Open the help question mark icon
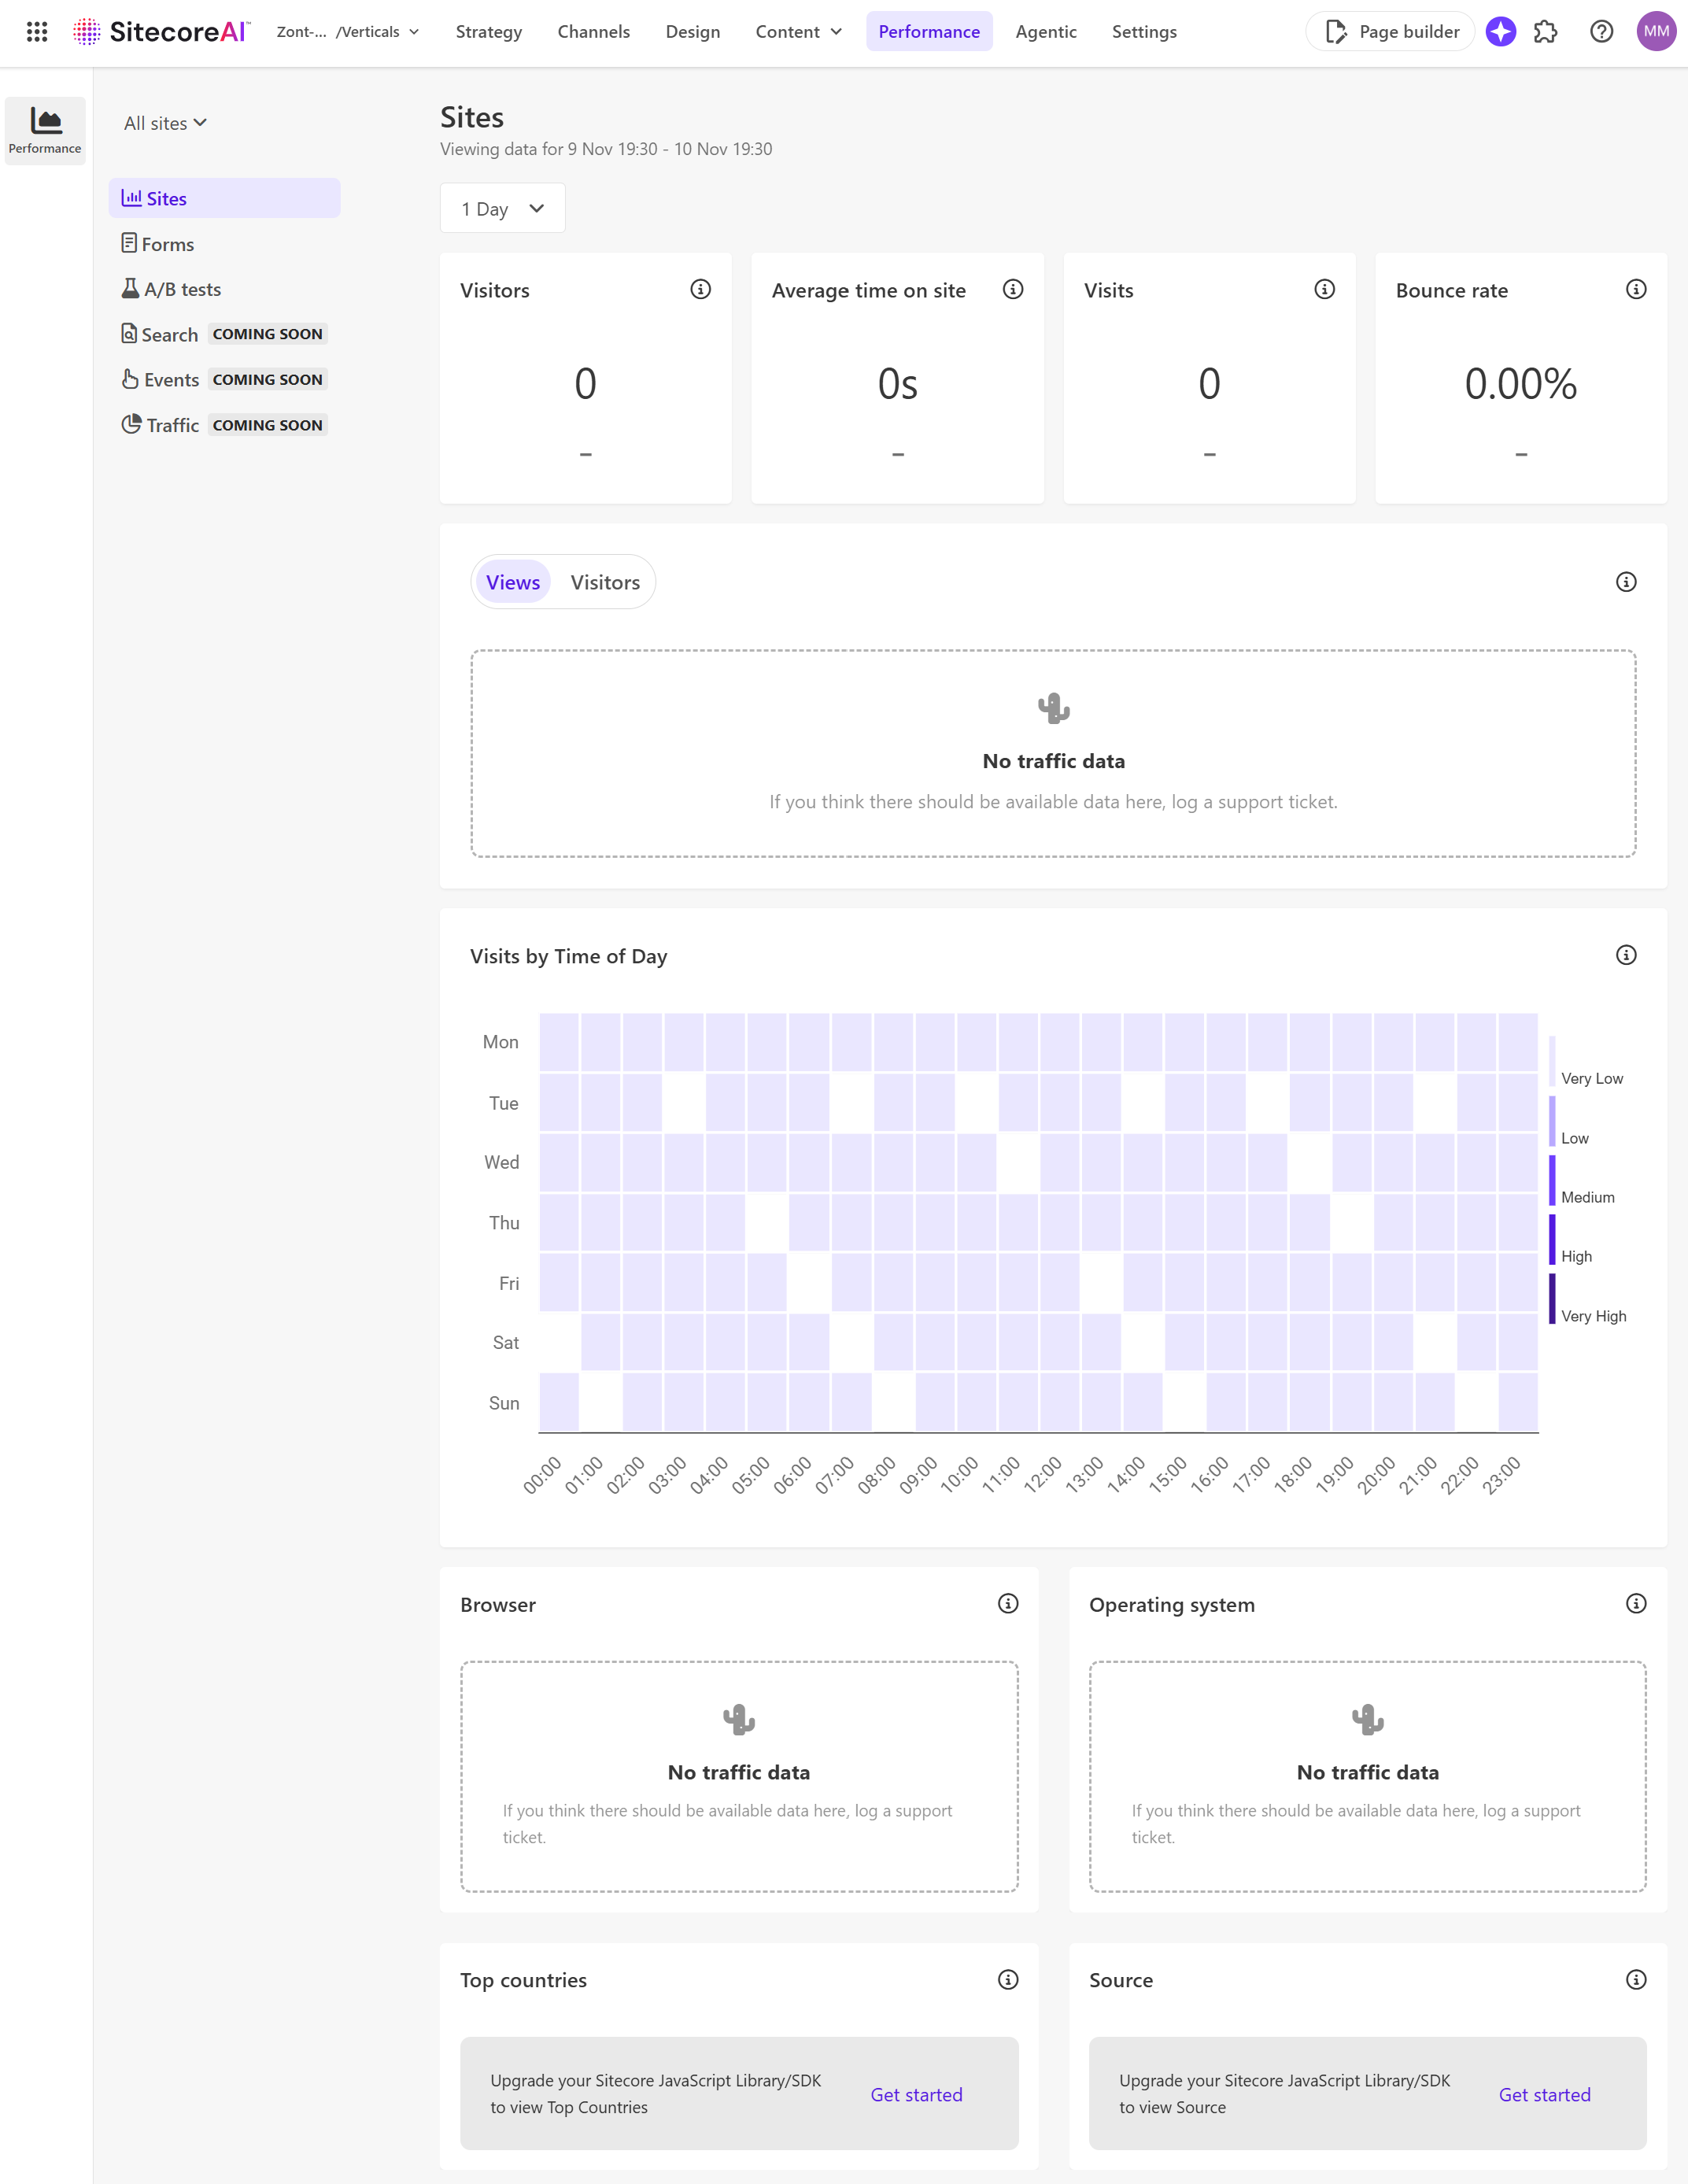 (x=1601, y=32)
